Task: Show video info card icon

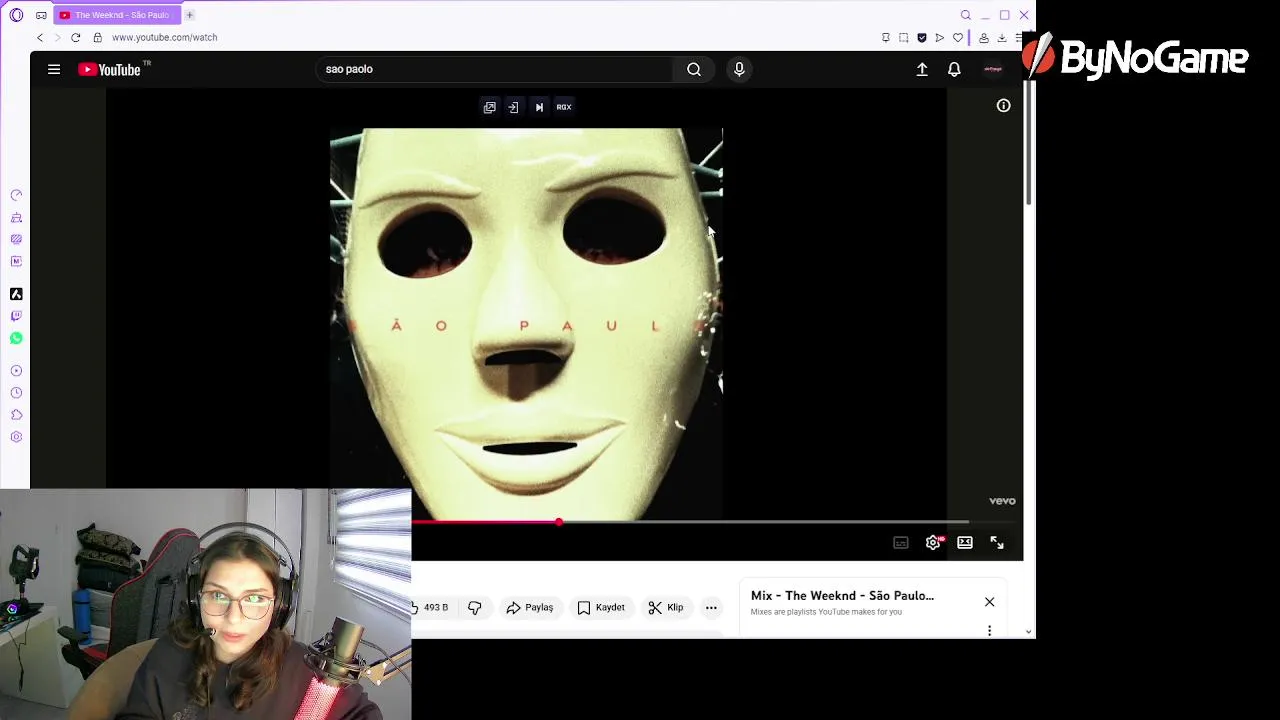Action: [1003, 105]
